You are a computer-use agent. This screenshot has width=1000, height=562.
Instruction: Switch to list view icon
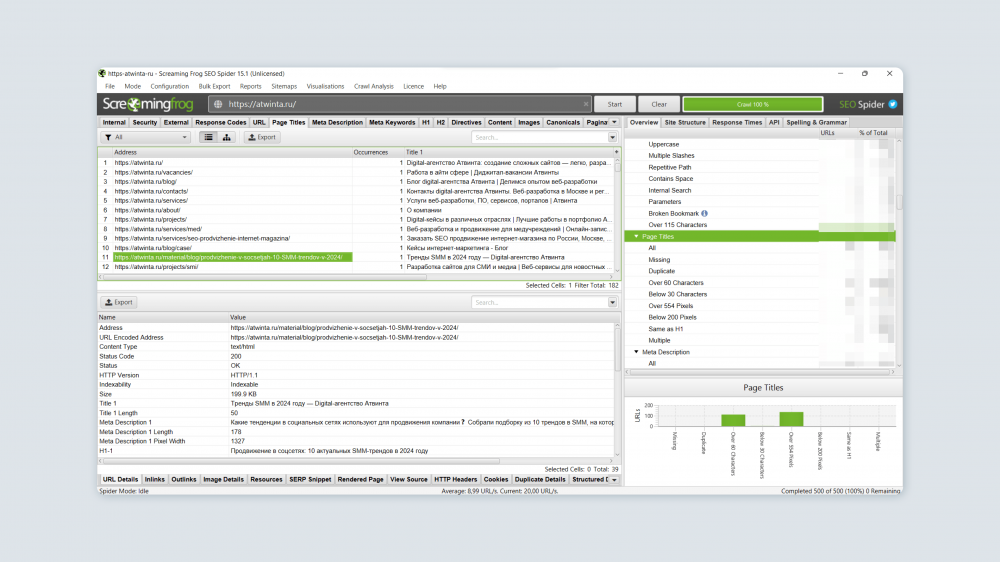[209, 137]
